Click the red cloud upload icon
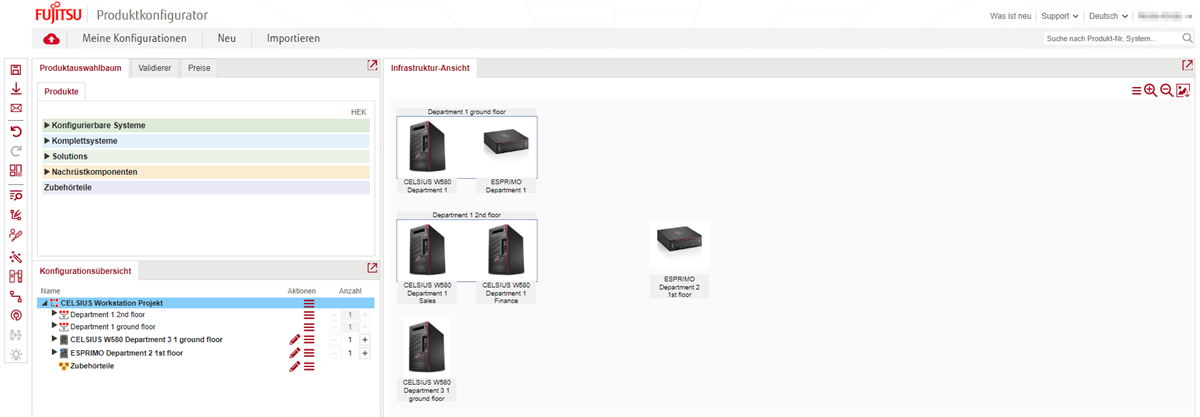The image size is (1200, 417). pyautogui.click(x=52, y=39)
